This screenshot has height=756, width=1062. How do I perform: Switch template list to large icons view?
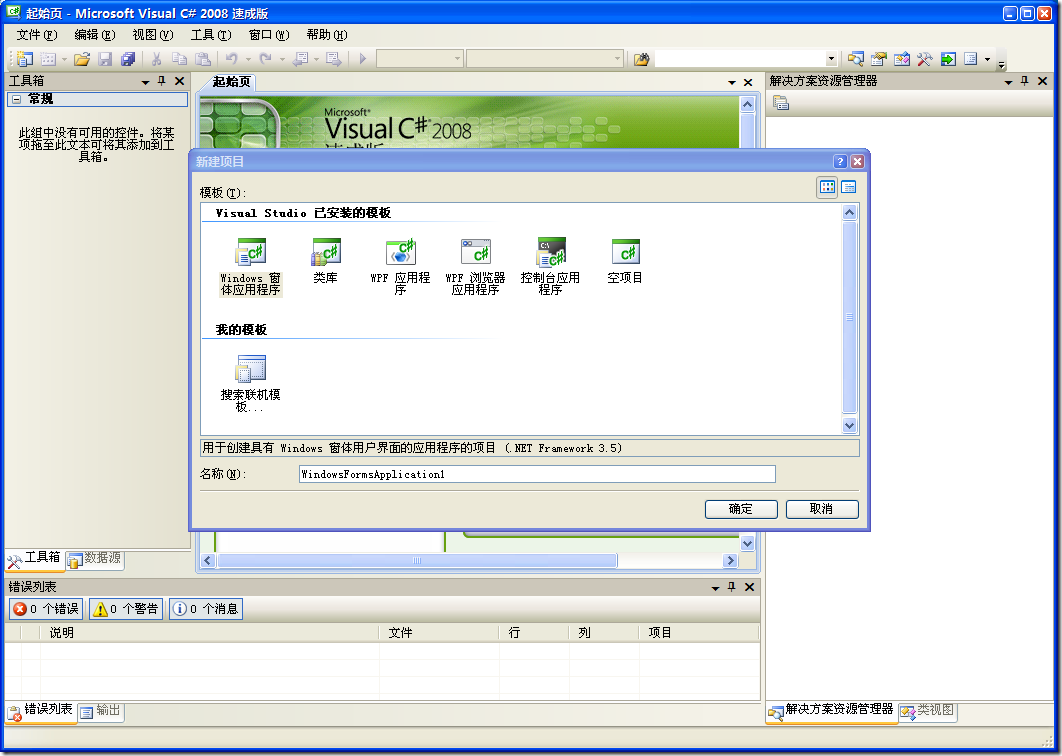(828, 187)
